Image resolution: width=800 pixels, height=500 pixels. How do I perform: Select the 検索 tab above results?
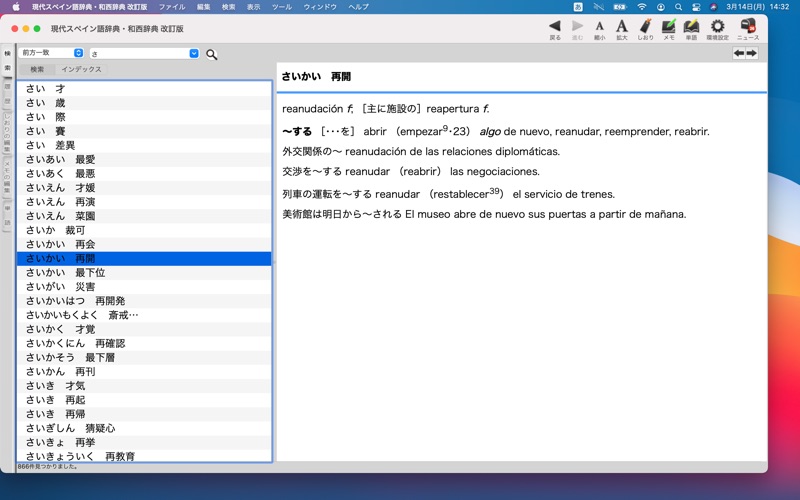(x=37, y=70)
